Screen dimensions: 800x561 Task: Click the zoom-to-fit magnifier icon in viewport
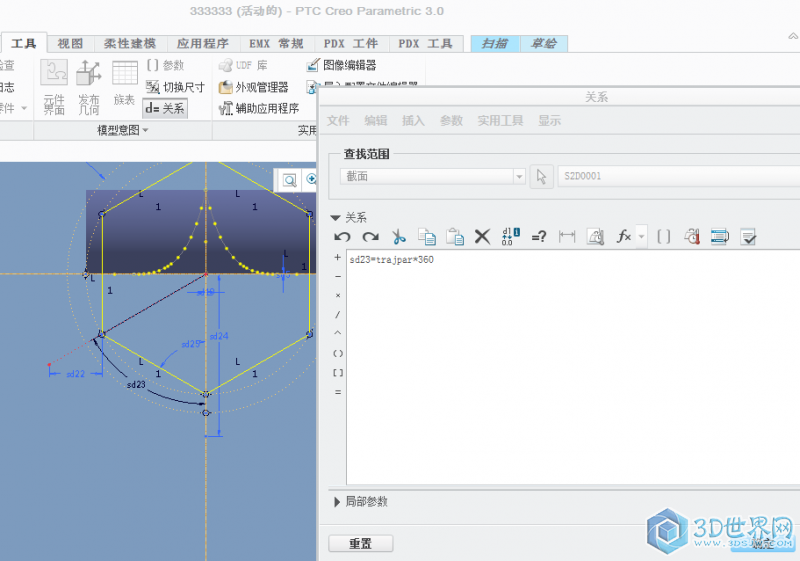290,180
